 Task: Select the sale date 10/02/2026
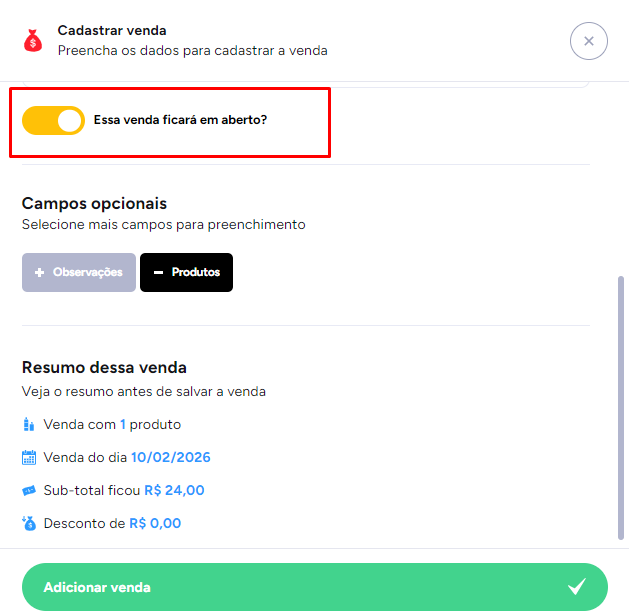(x=170, y=458)
